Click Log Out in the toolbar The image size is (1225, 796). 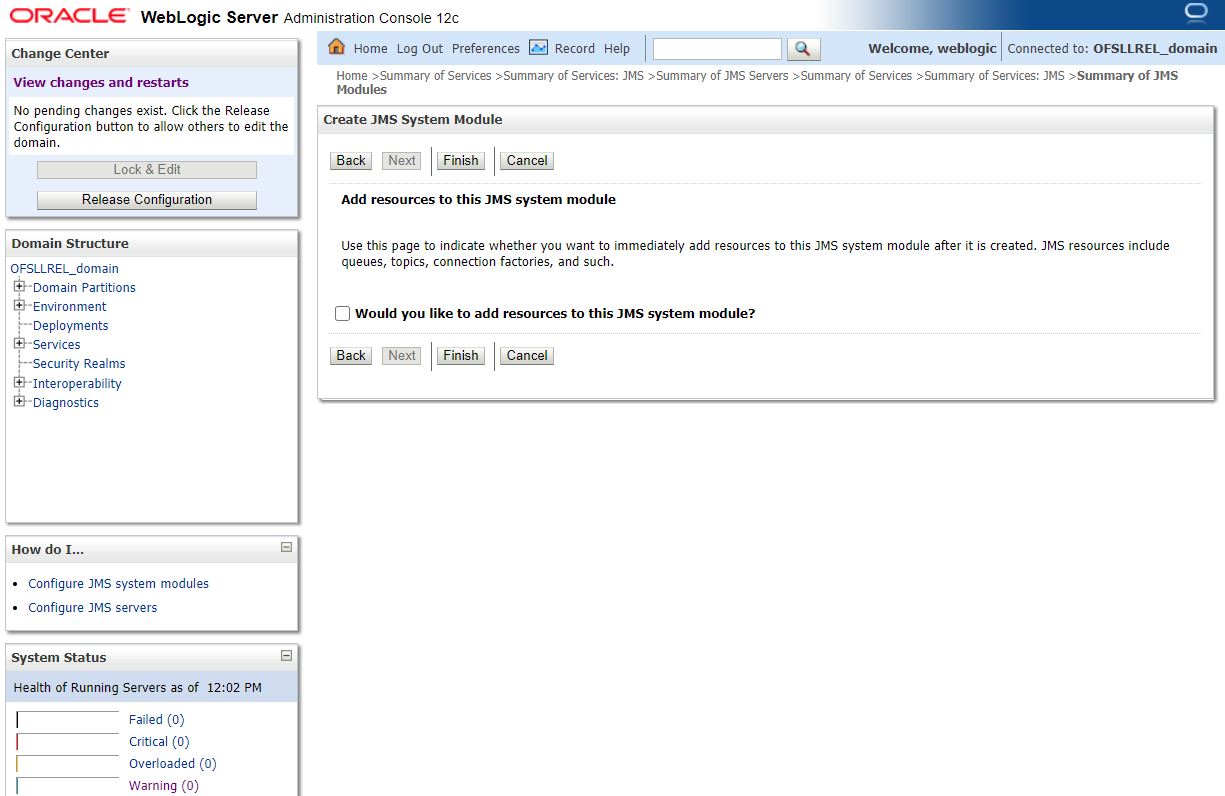[x=419, y=48]
